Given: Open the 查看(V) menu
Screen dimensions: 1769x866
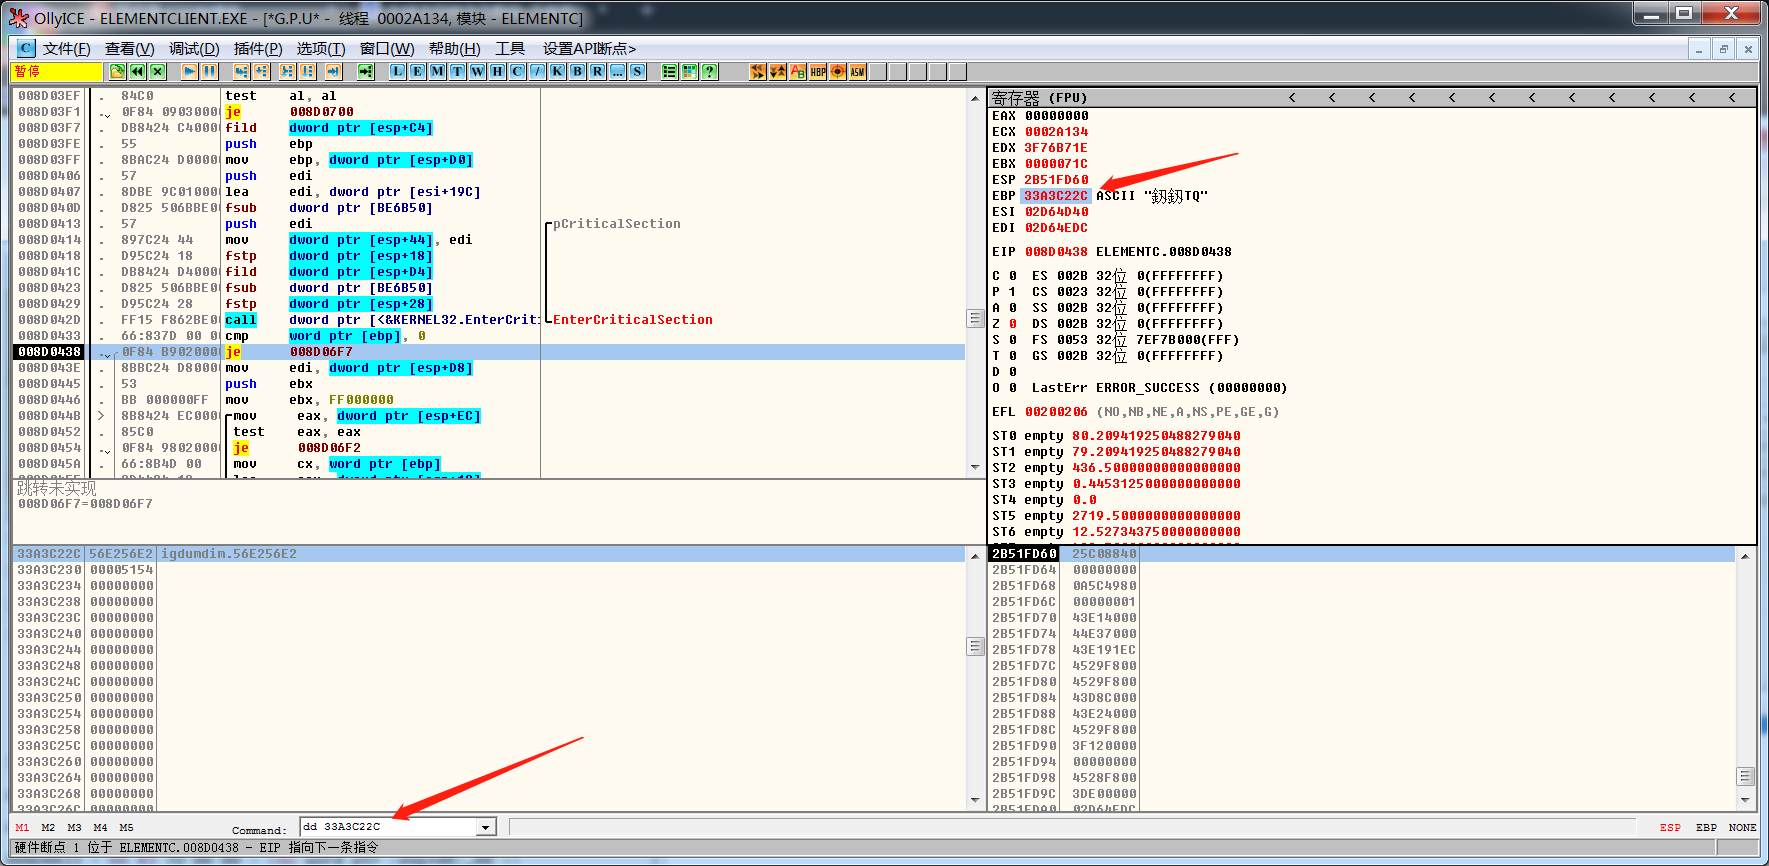Looking at the screenshot, I should 130,48.
